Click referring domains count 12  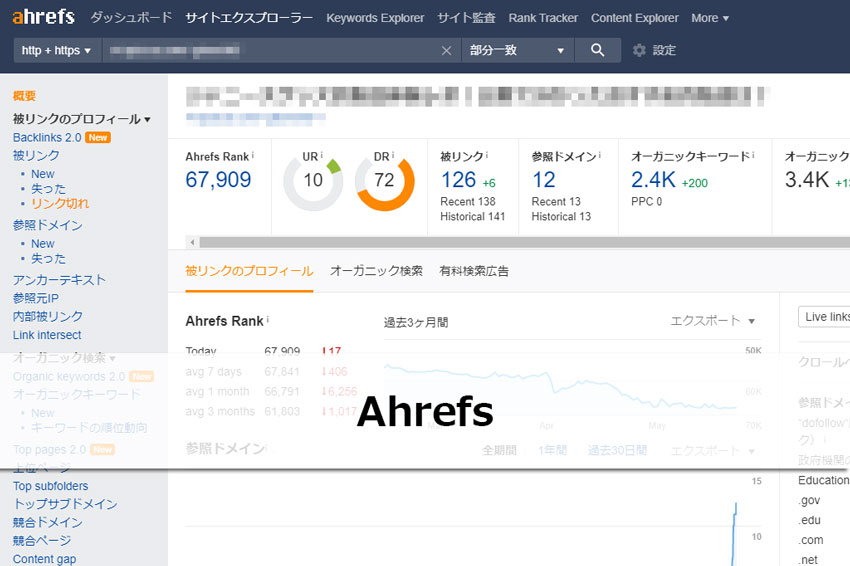click(544, 179)
